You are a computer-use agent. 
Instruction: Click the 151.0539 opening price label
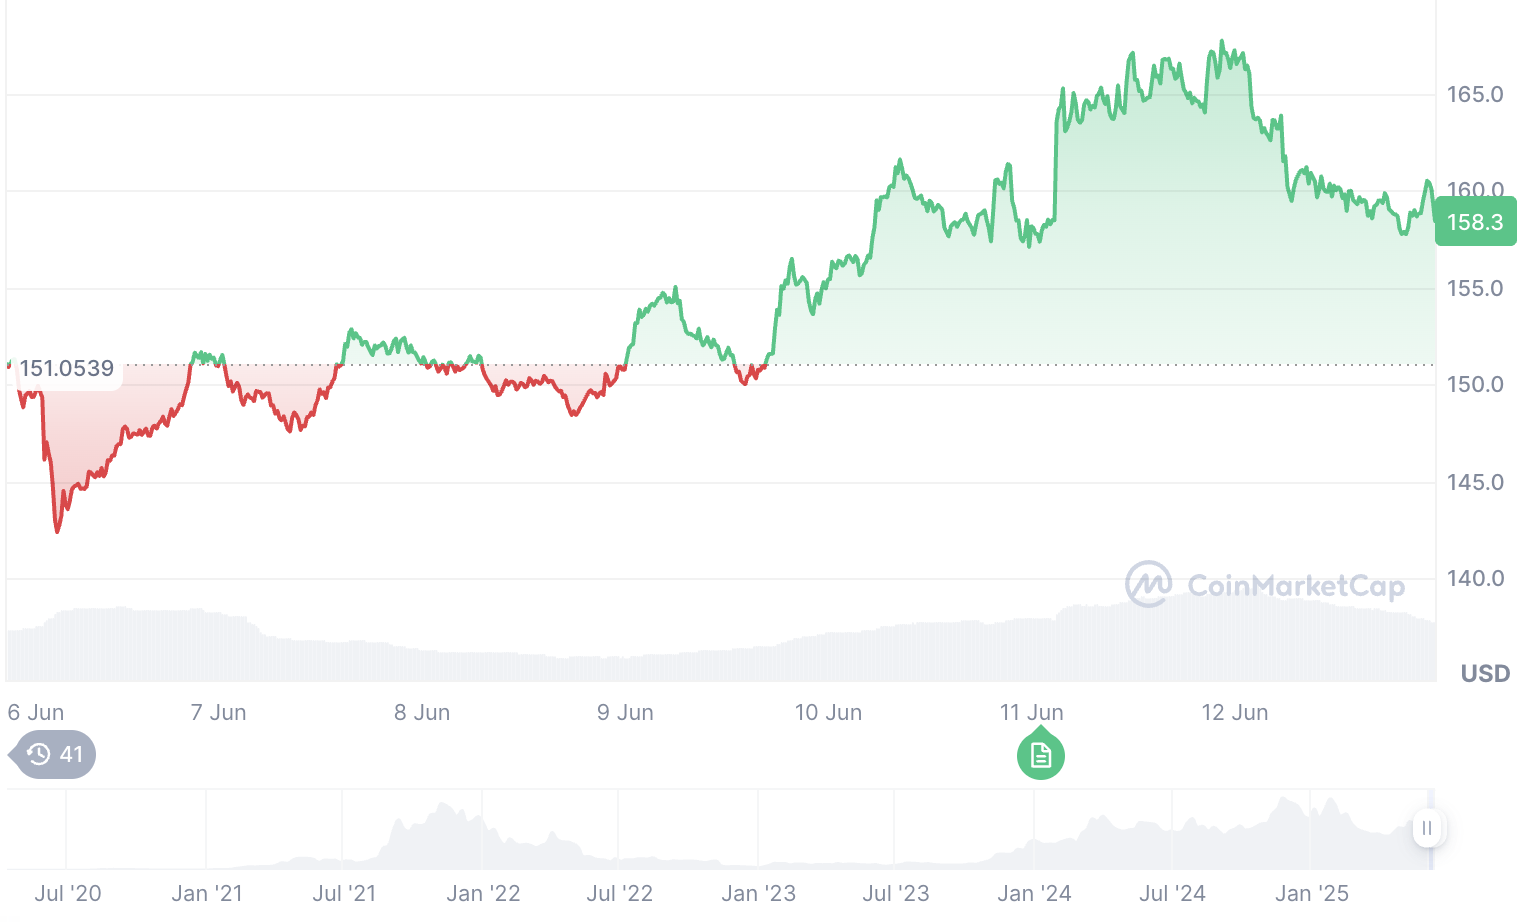coord(67,369)
